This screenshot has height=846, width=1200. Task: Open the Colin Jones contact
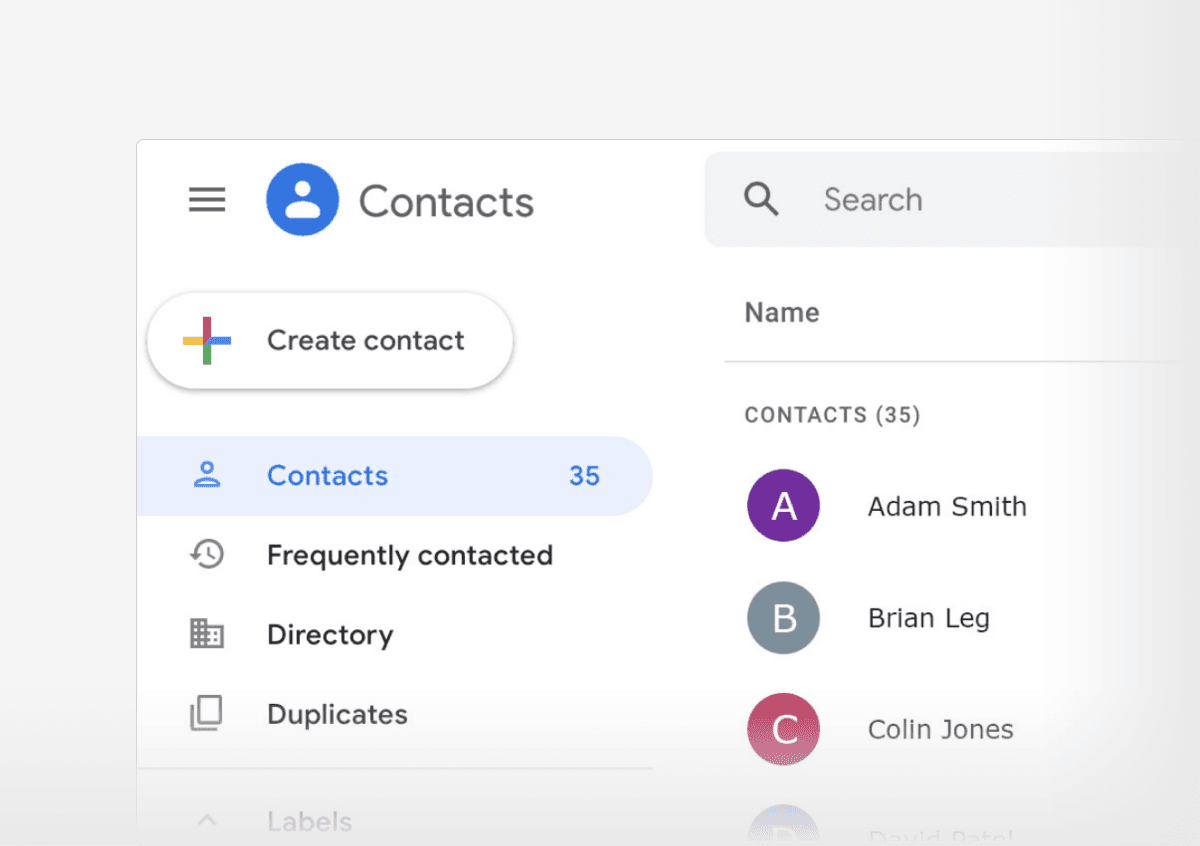click(941, 730)
